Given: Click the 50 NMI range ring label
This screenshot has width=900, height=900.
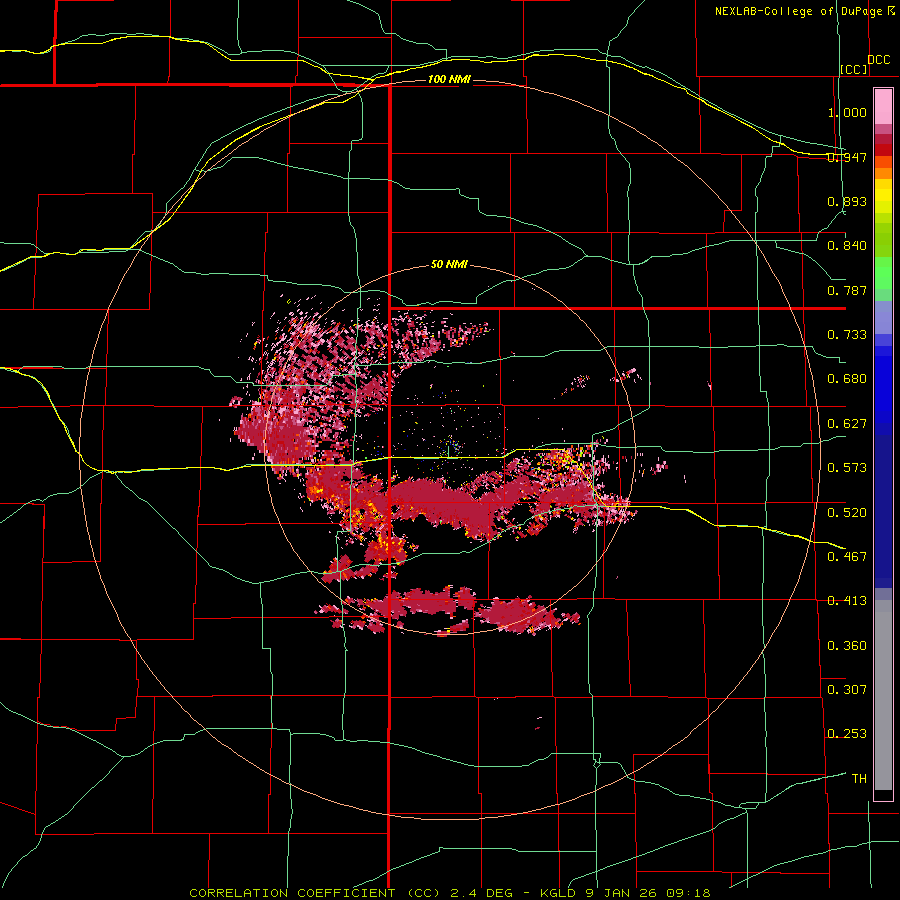Looking at the screenshot, I should click(x=449, y=265).
